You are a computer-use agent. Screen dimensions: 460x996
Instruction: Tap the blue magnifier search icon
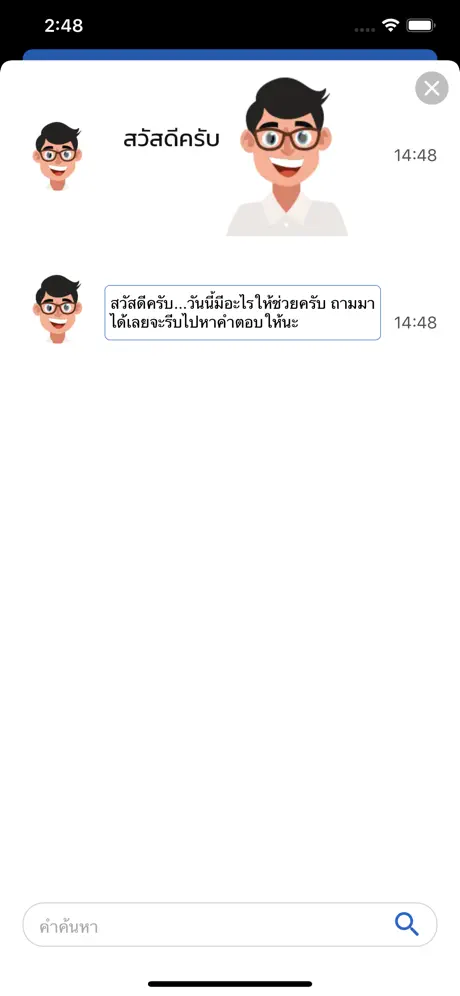pyautogui.click(x=407, y=924)
